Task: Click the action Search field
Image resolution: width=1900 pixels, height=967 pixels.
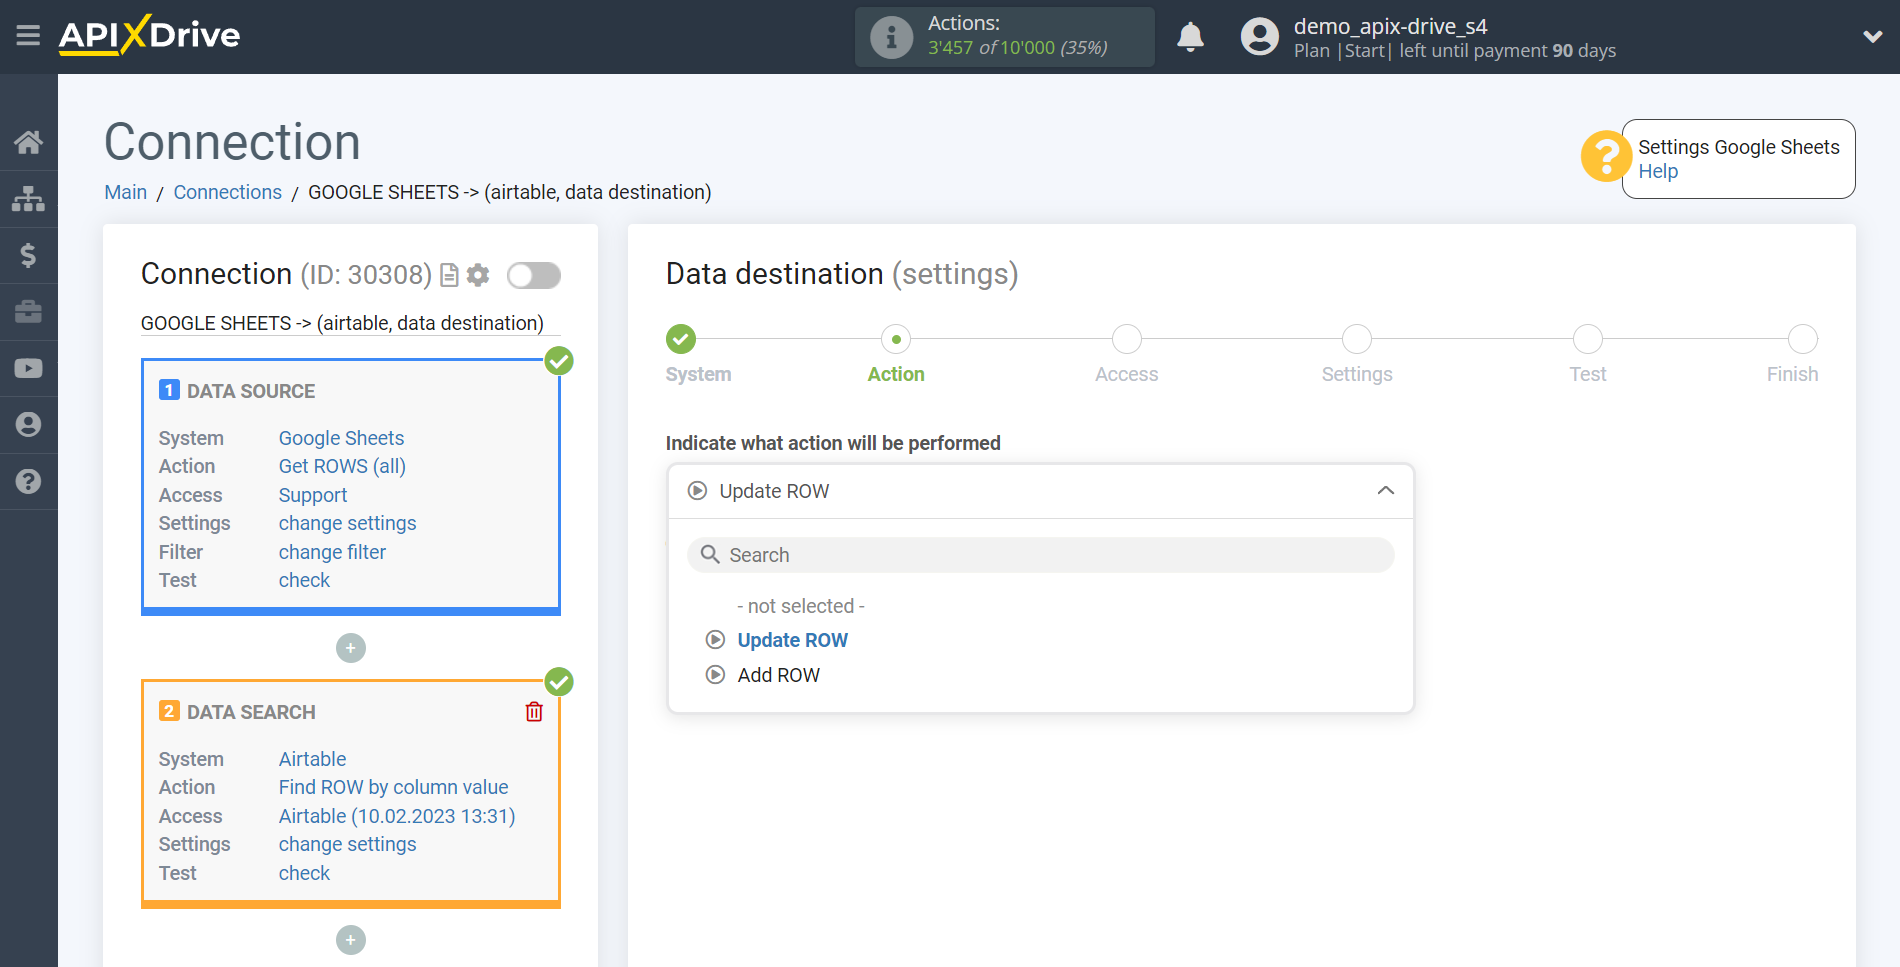Action: (1040, 555)
